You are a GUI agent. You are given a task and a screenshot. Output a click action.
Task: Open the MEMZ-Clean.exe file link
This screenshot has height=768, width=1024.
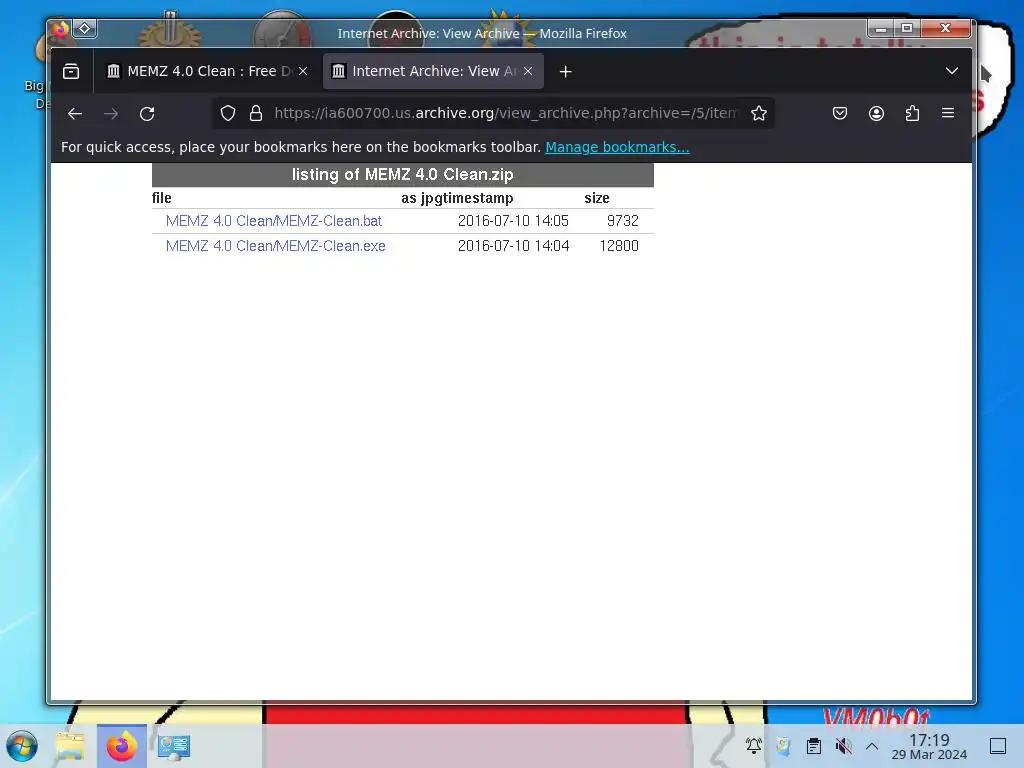tap(276, 246)
